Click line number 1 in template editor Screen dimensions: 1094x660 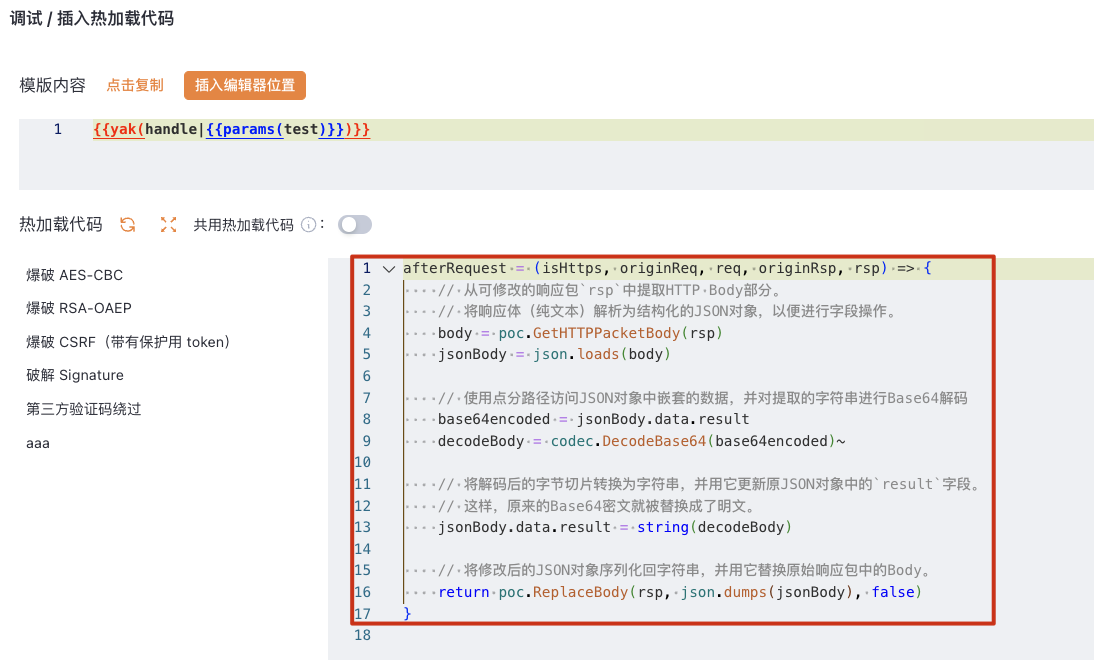[58, 129]
